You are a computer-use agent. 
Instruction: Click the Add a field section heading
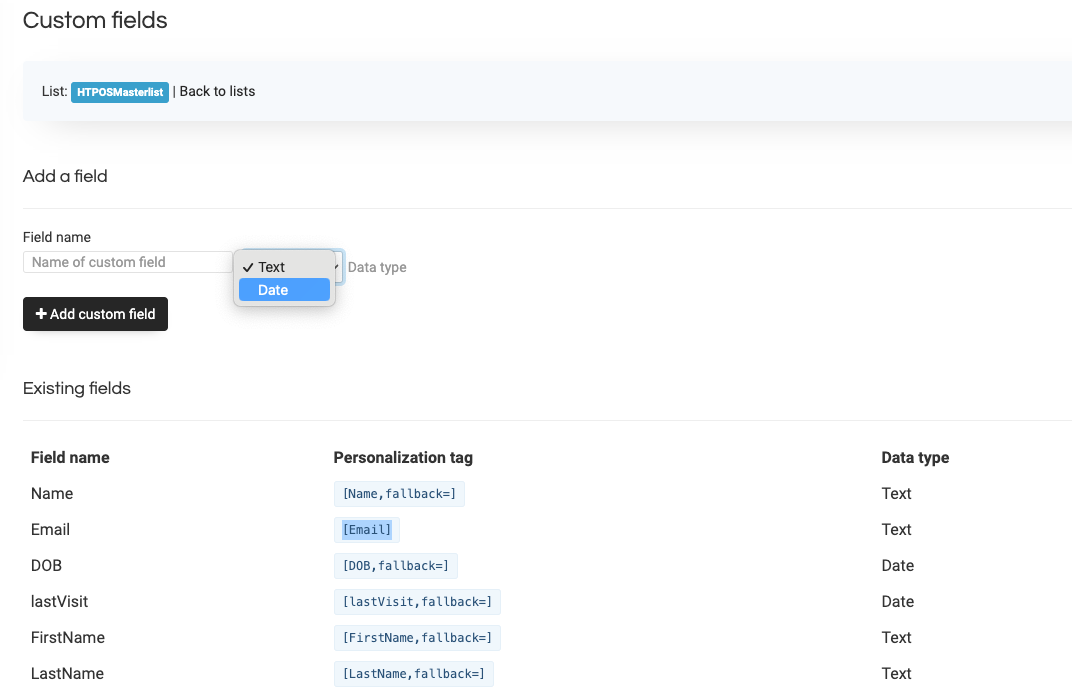tap(65, 176)
